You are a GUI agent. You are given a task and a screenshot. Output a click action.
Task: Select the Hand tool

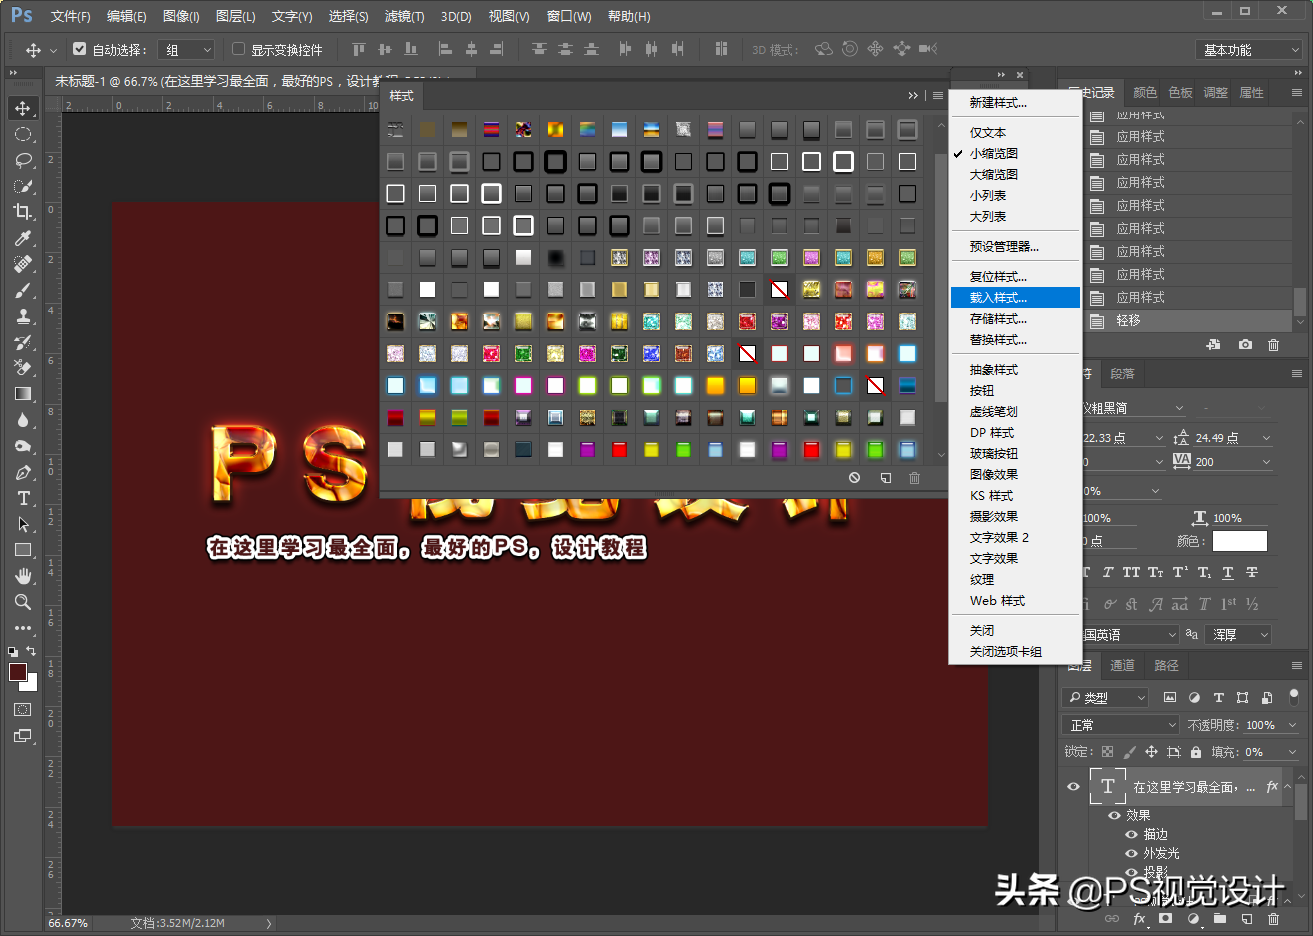[22, 576]
